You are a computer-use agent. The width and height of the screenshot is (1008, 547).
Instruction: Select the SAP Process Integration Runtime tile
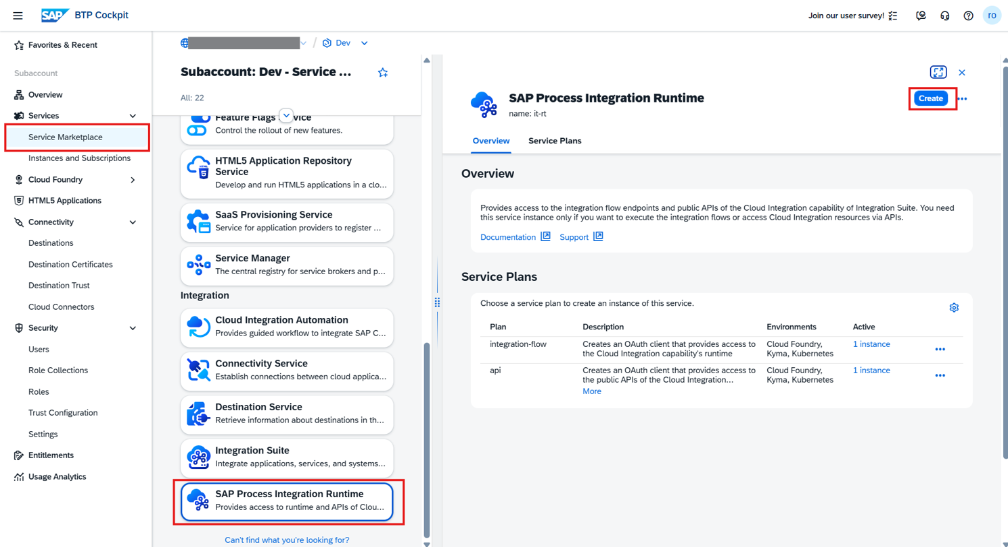point(287,501)
